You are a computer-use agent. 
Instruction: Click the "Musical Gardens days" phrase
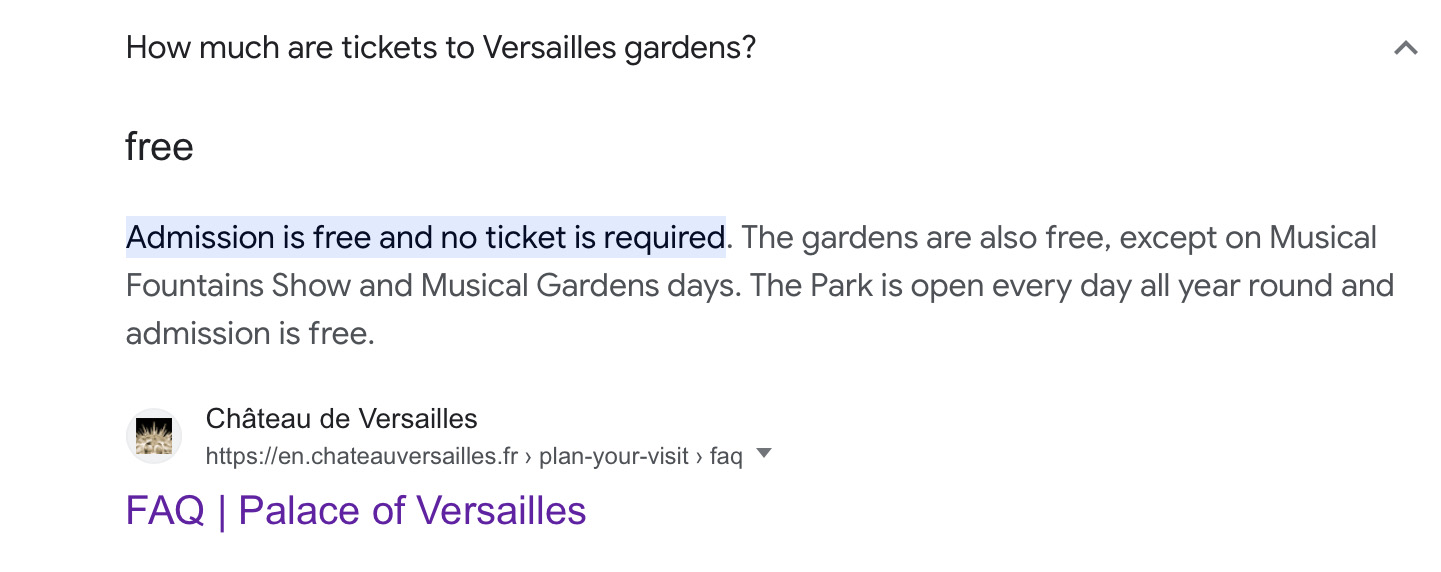(578, 286)
